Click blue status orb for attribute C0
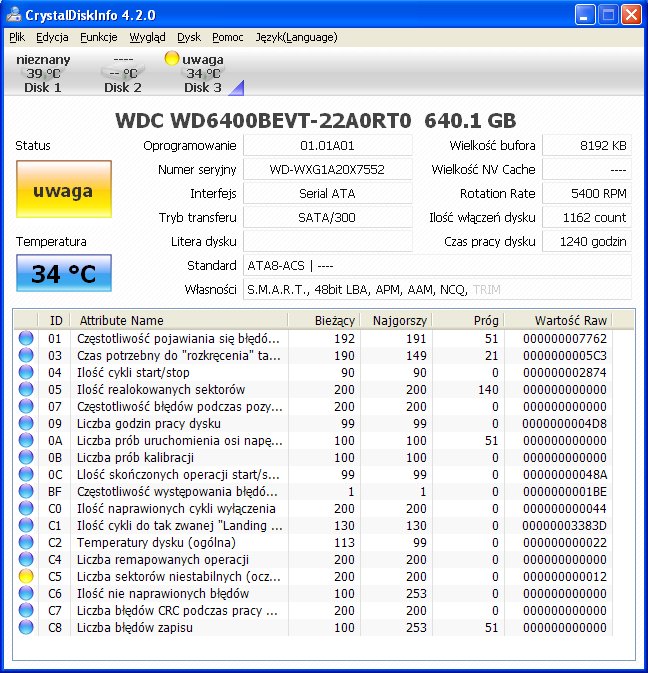This screenshot has width=648, height=673. 26,508
